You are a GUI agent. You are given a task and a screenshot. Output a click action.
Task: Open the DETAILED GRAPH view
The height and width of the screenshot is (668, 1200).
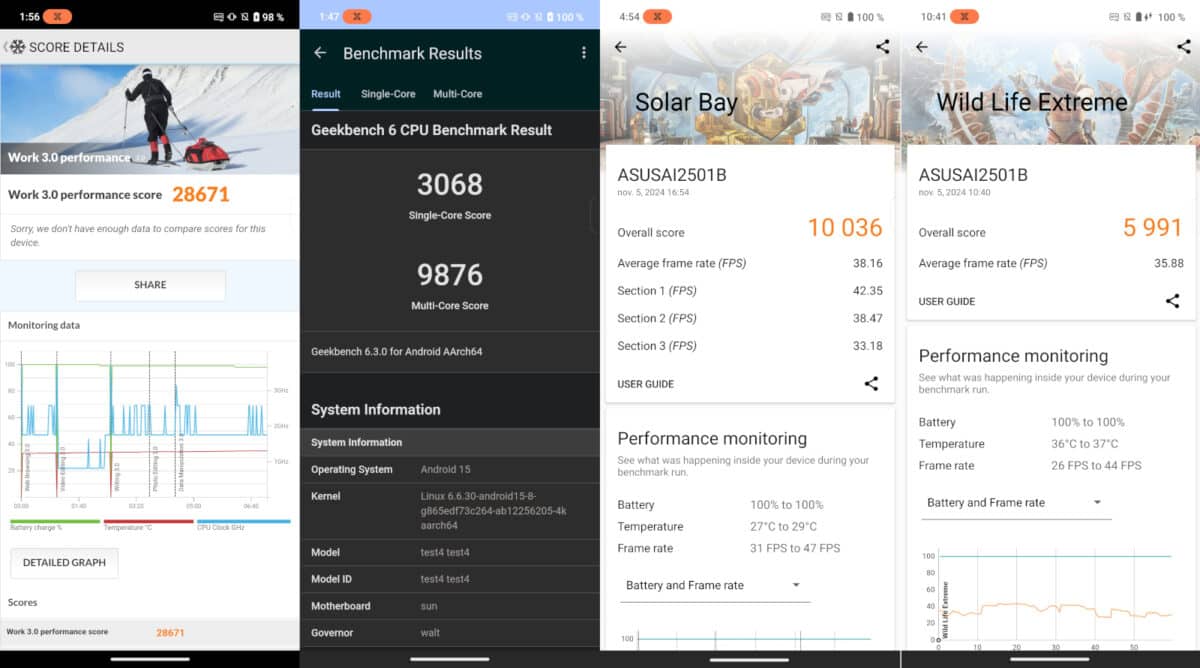64,562
